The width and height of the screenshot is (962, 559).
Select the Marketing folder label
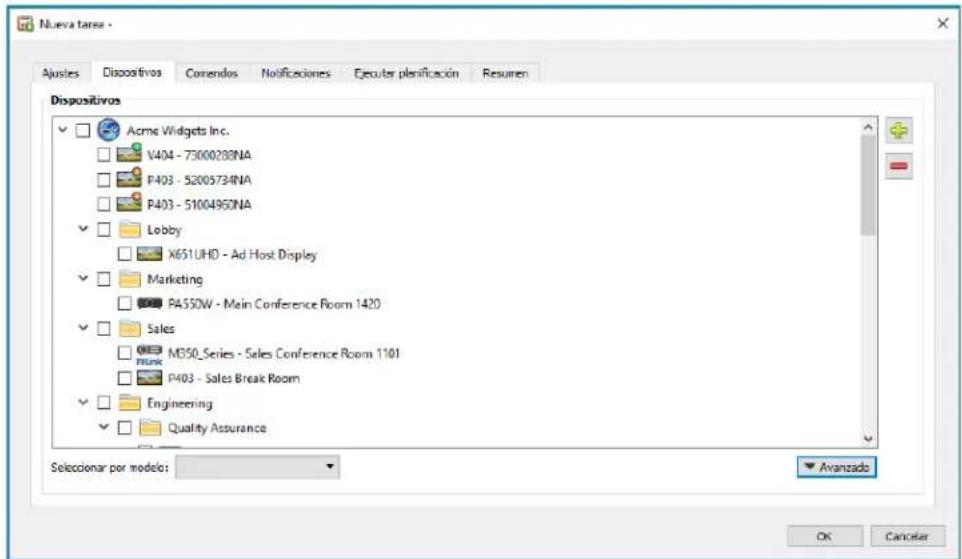point(175,279)
